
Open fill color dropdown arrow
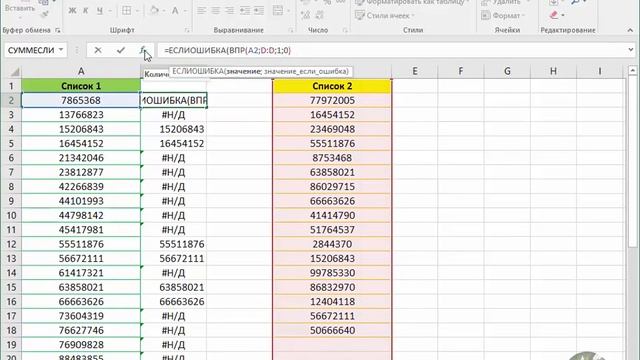coord(164,11)
